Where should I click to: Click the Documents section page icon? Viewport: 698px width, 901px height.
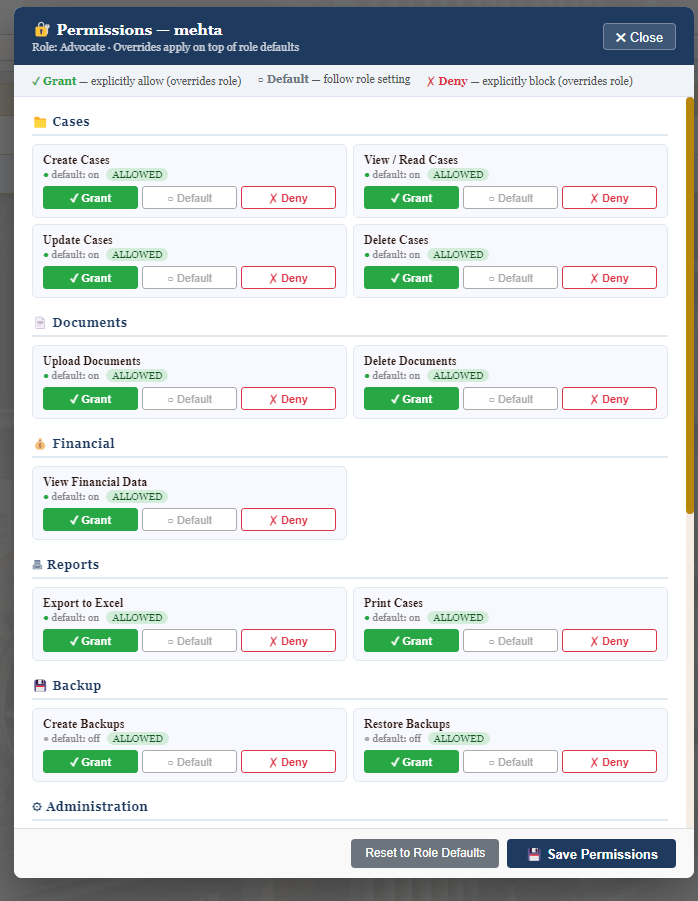(x=40, y=323)
